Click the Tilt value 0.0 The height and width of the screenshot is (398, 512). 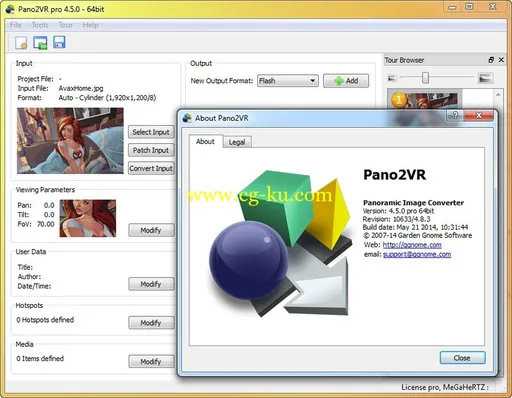49,215
